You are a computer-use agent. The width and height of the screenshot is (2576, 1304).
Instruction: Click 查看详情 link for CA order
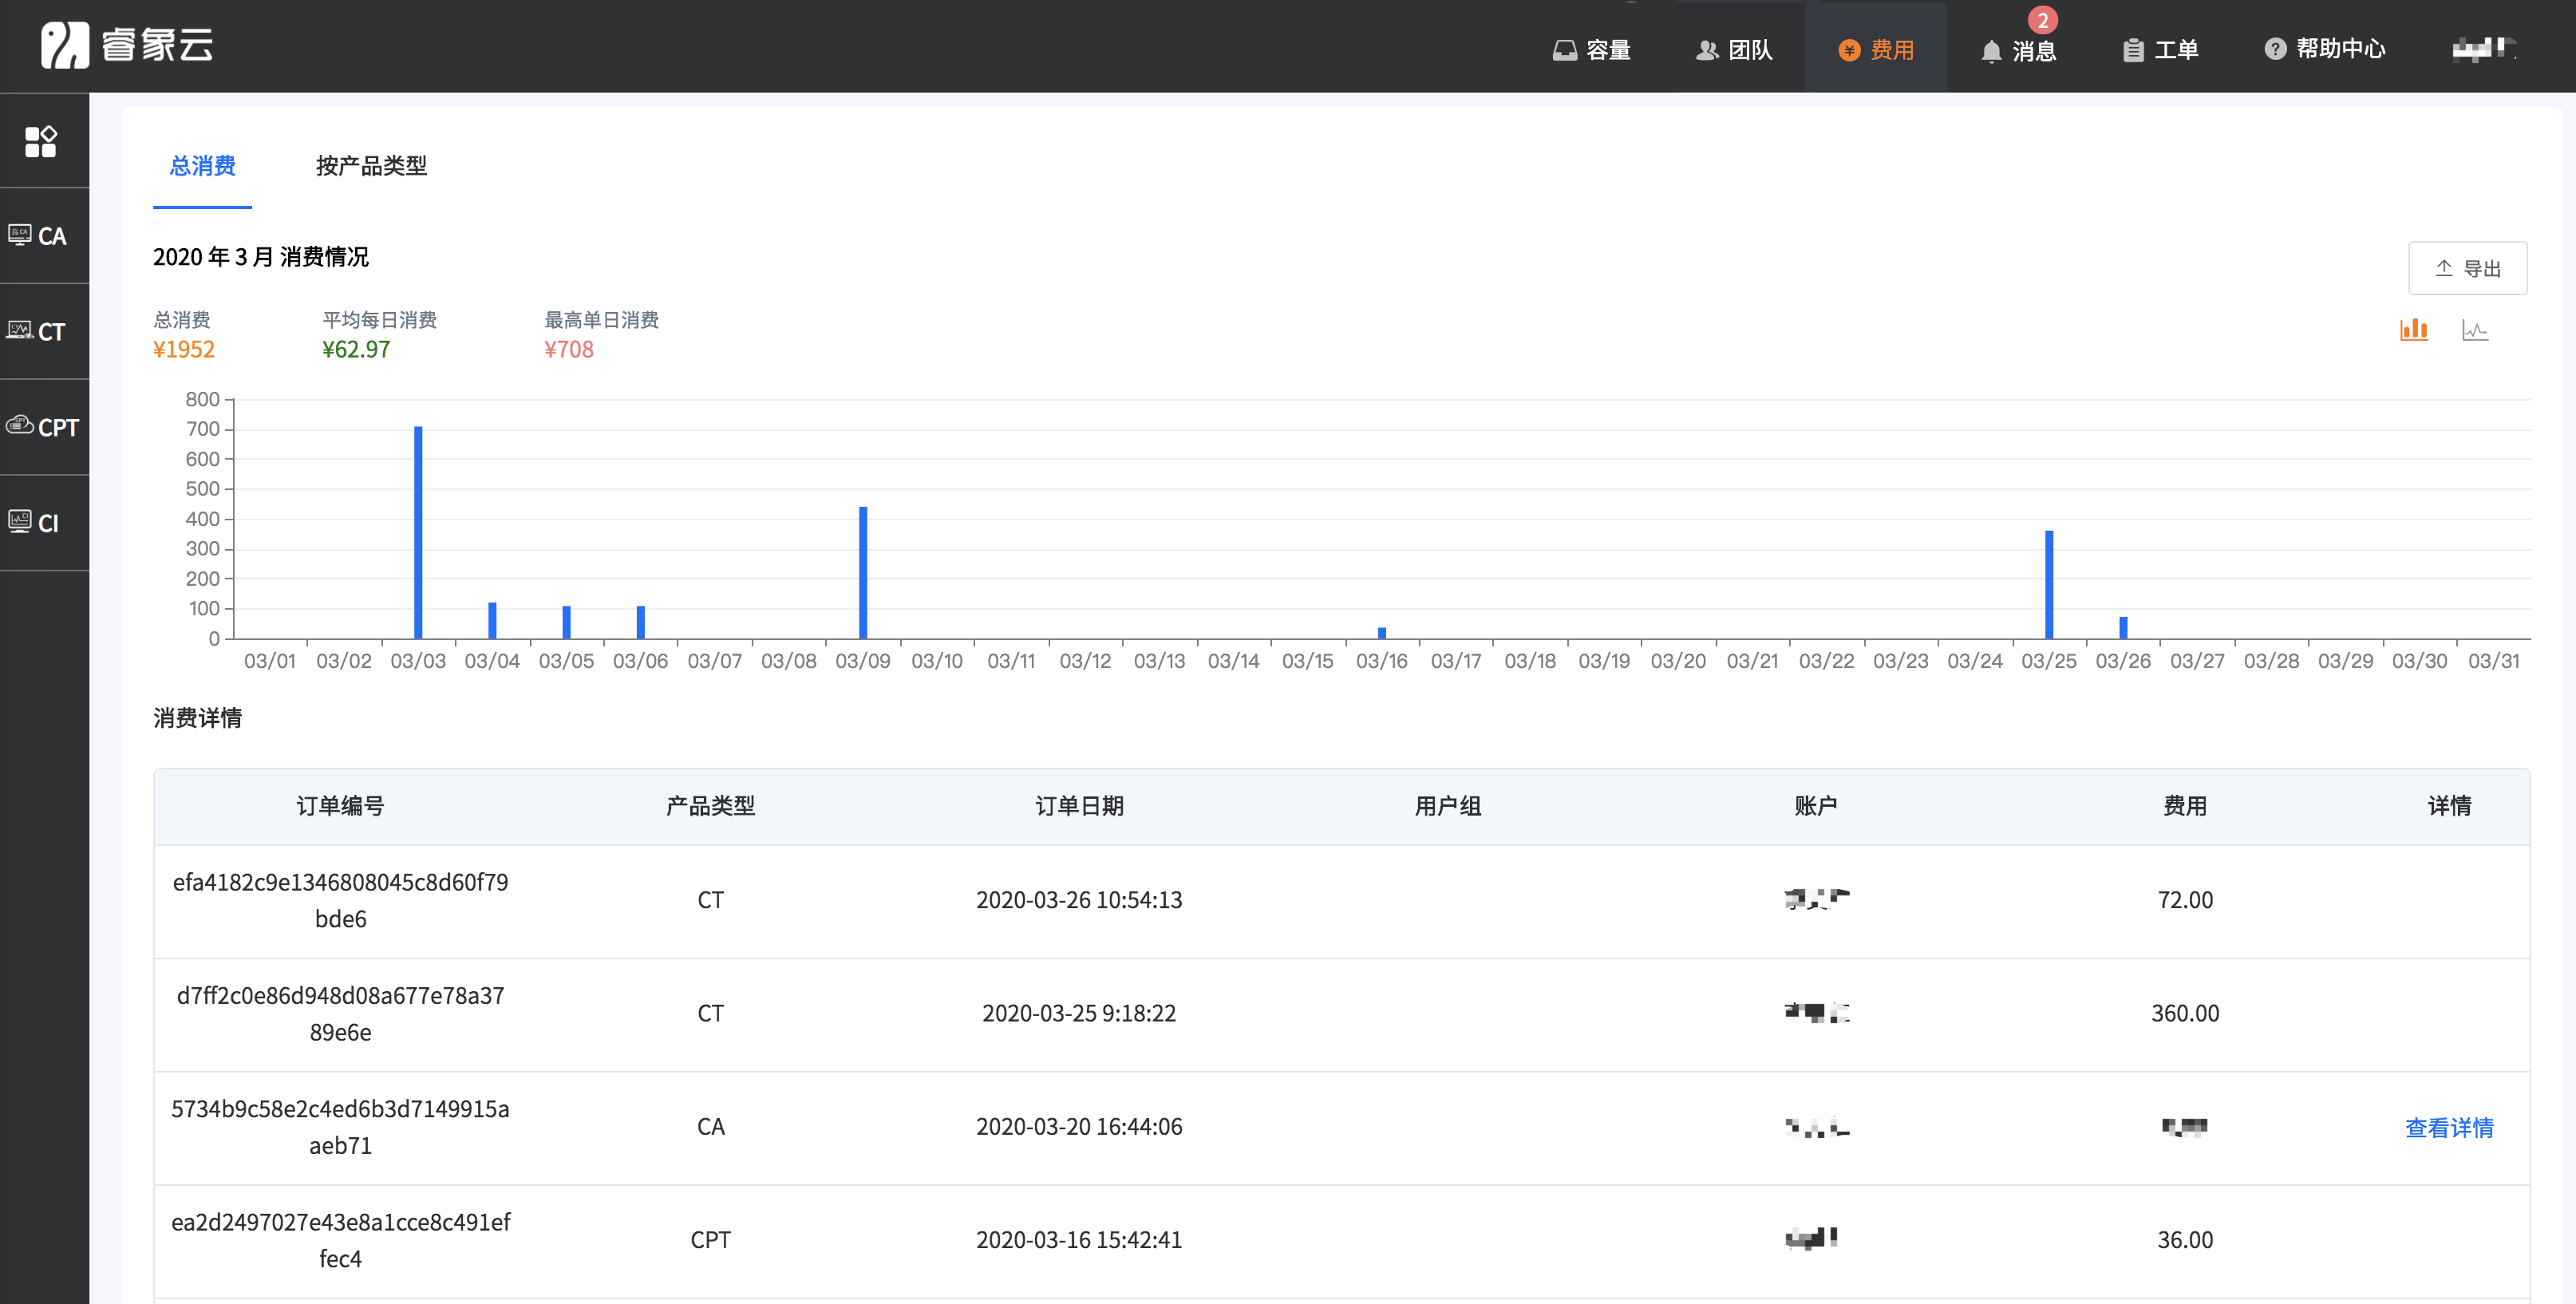pos(2448,1127)
